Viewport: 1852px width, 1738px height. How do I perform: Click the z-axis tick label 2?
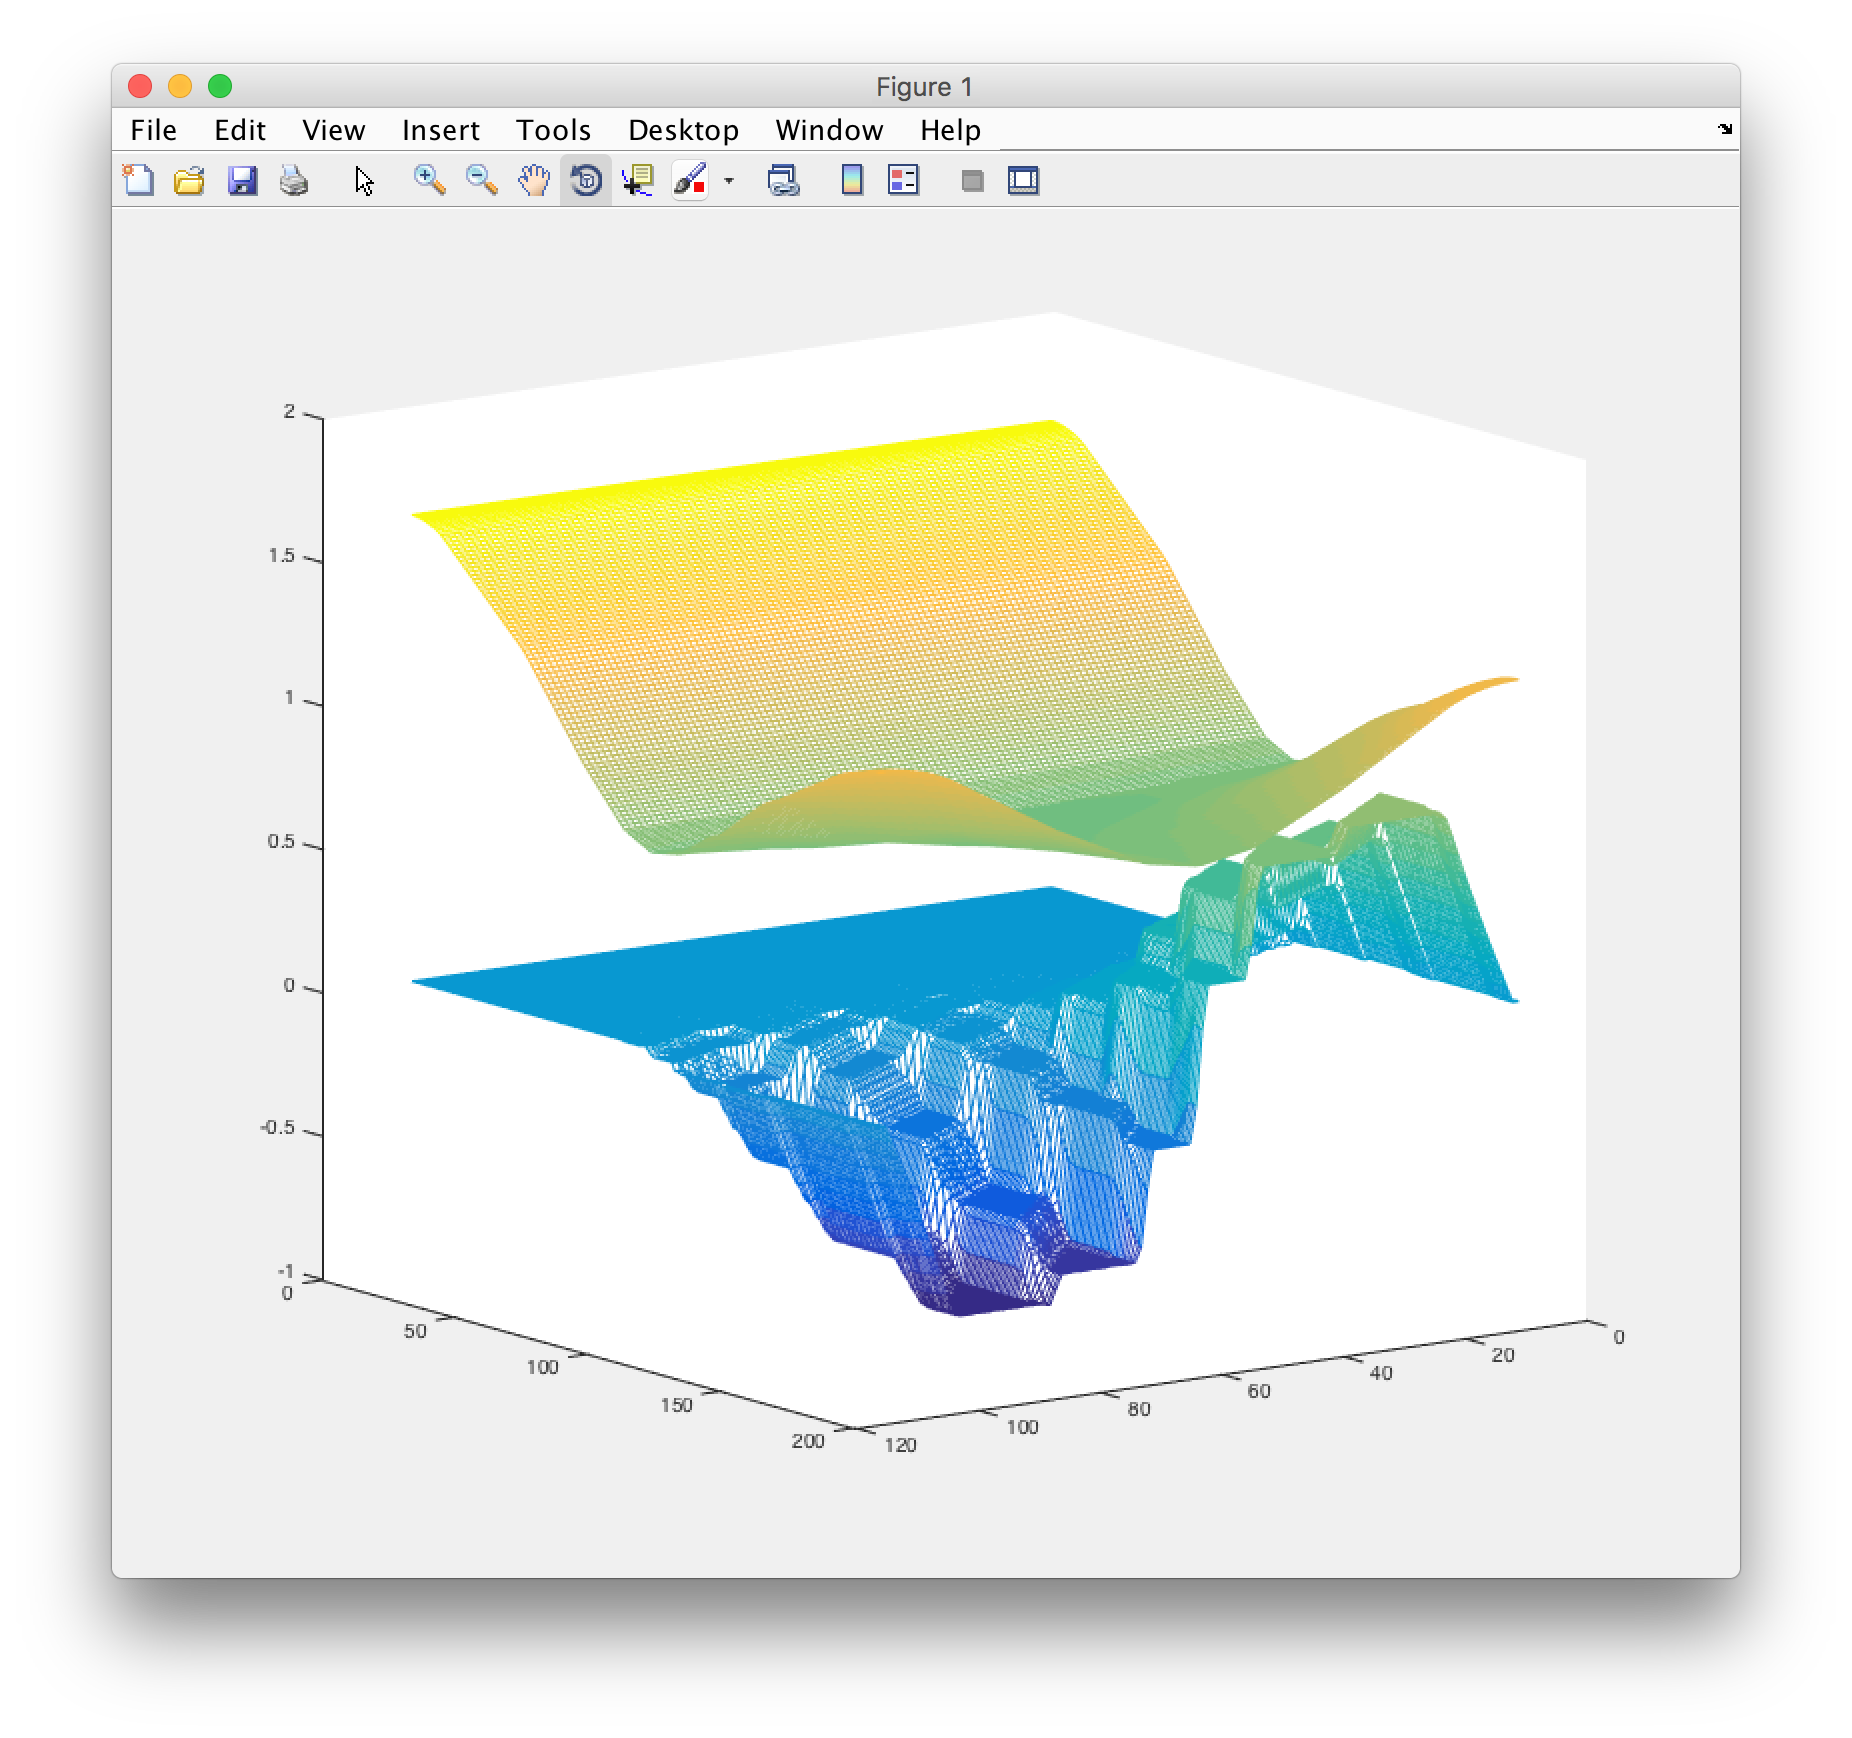(289, 412)
